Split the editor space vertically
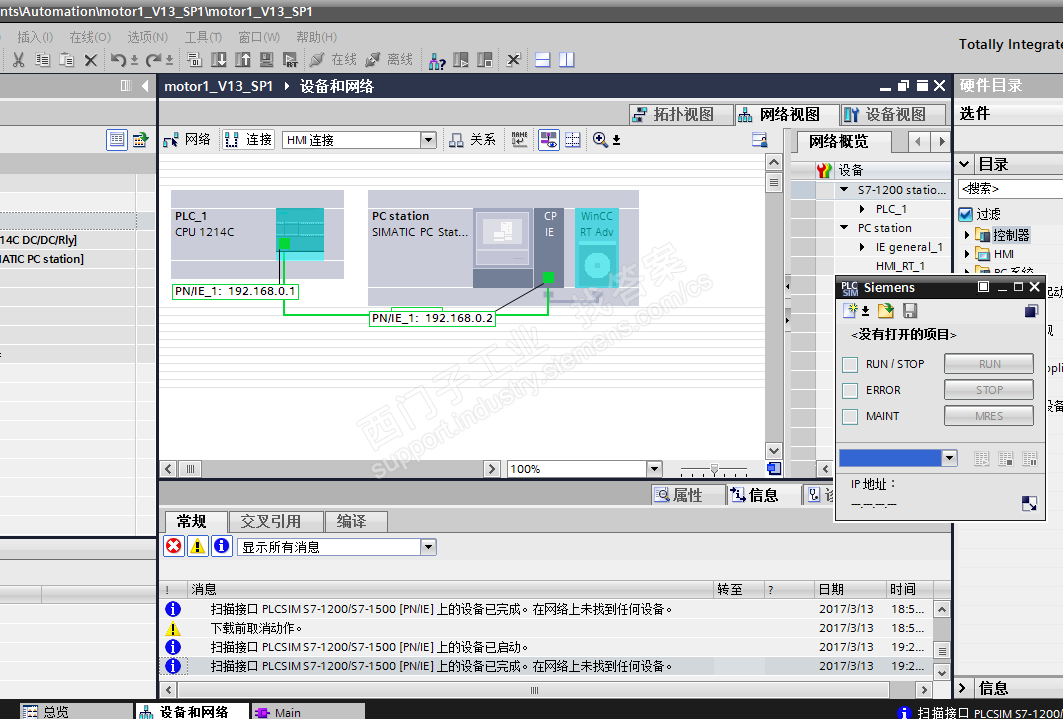The image size is (1063, 719). click(x=567, y=60)
